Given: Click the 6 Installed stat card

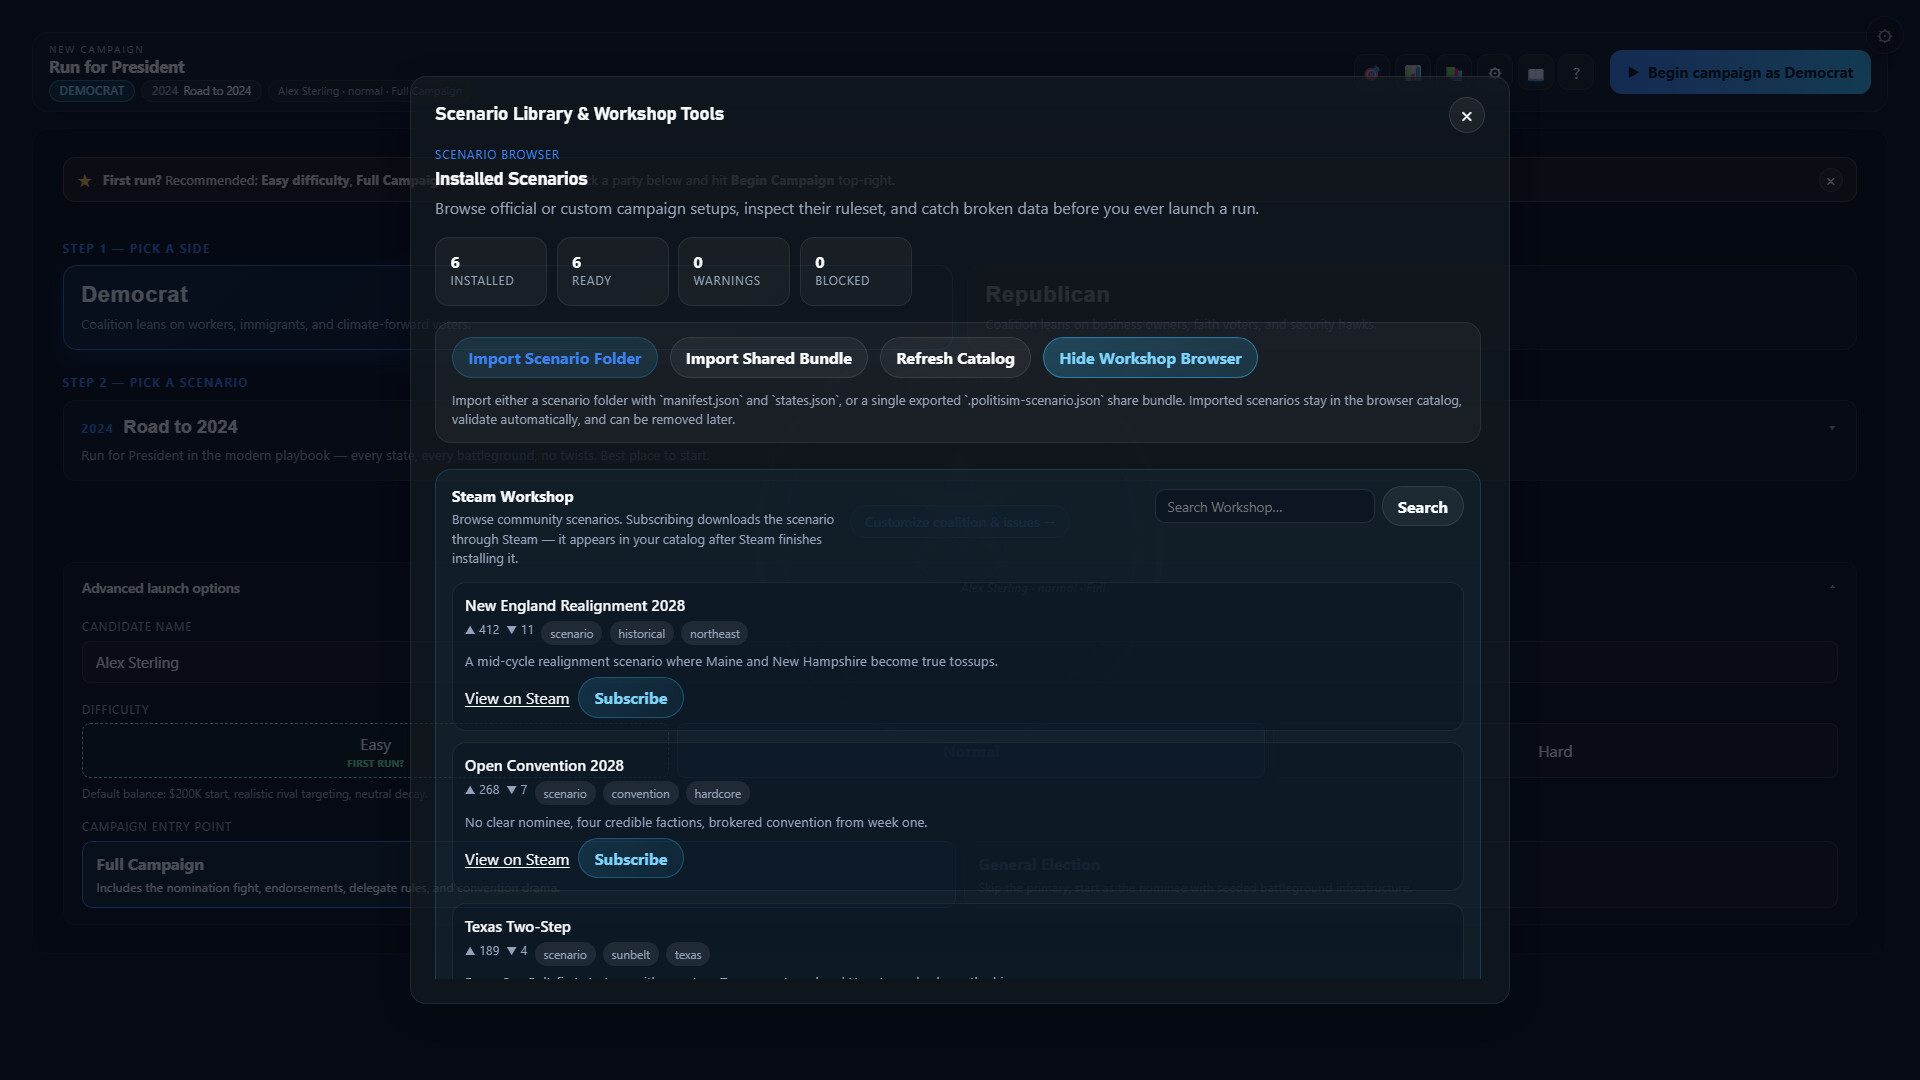Looking at the screenshot, I should pyautogui.click(x=490, y=271).
